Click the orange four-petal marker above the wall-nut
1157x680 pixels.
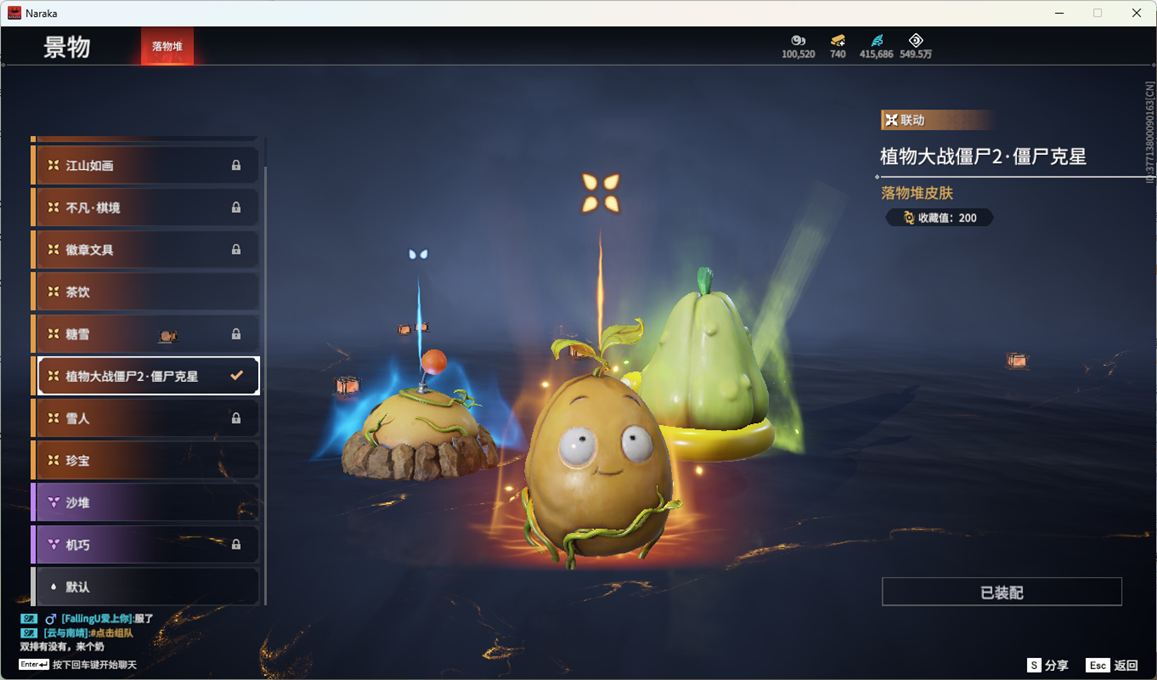pos(601,192)
